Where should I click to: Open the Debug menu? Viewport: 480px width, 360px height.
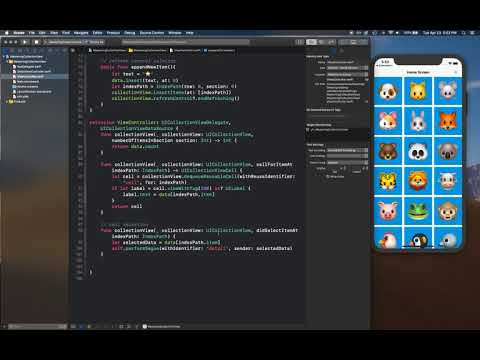(130, 33)
